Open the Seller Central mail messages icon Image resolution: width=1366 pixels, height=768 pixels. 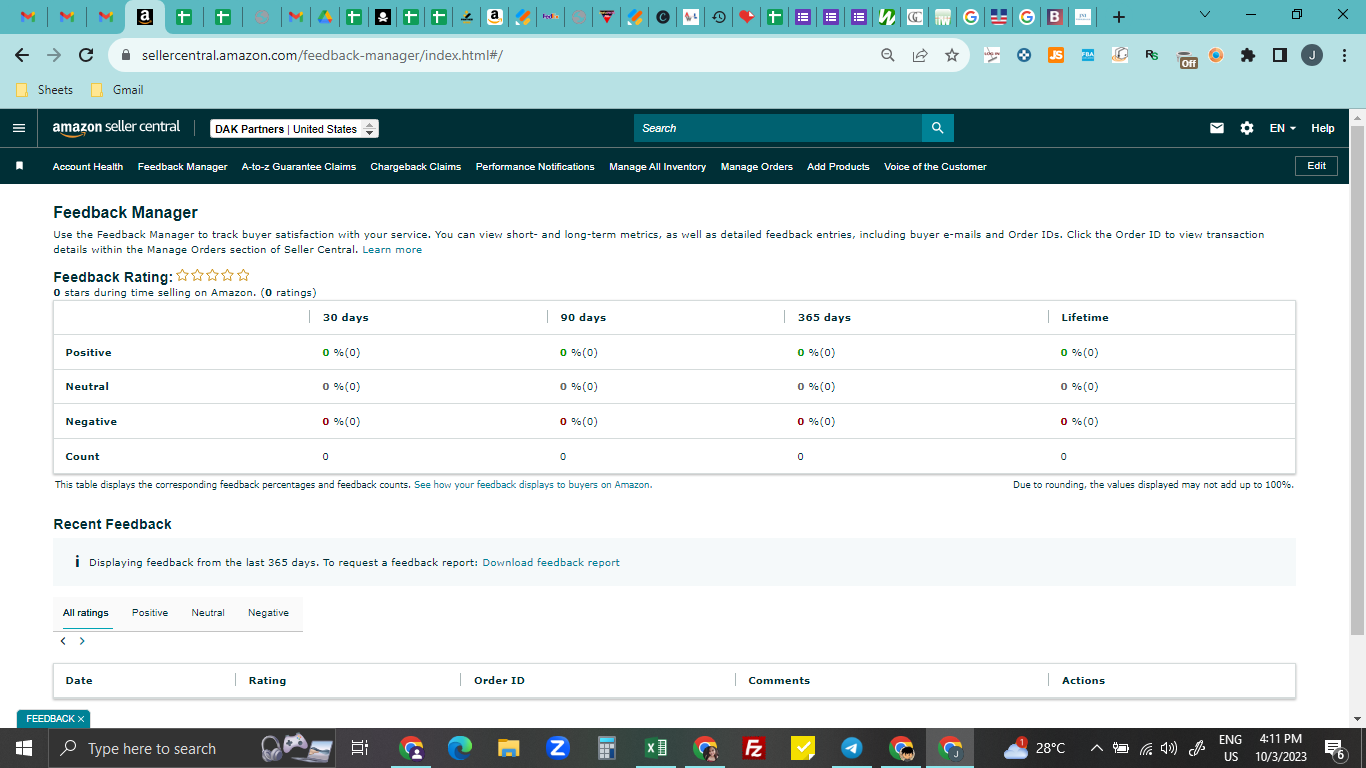1217,128
